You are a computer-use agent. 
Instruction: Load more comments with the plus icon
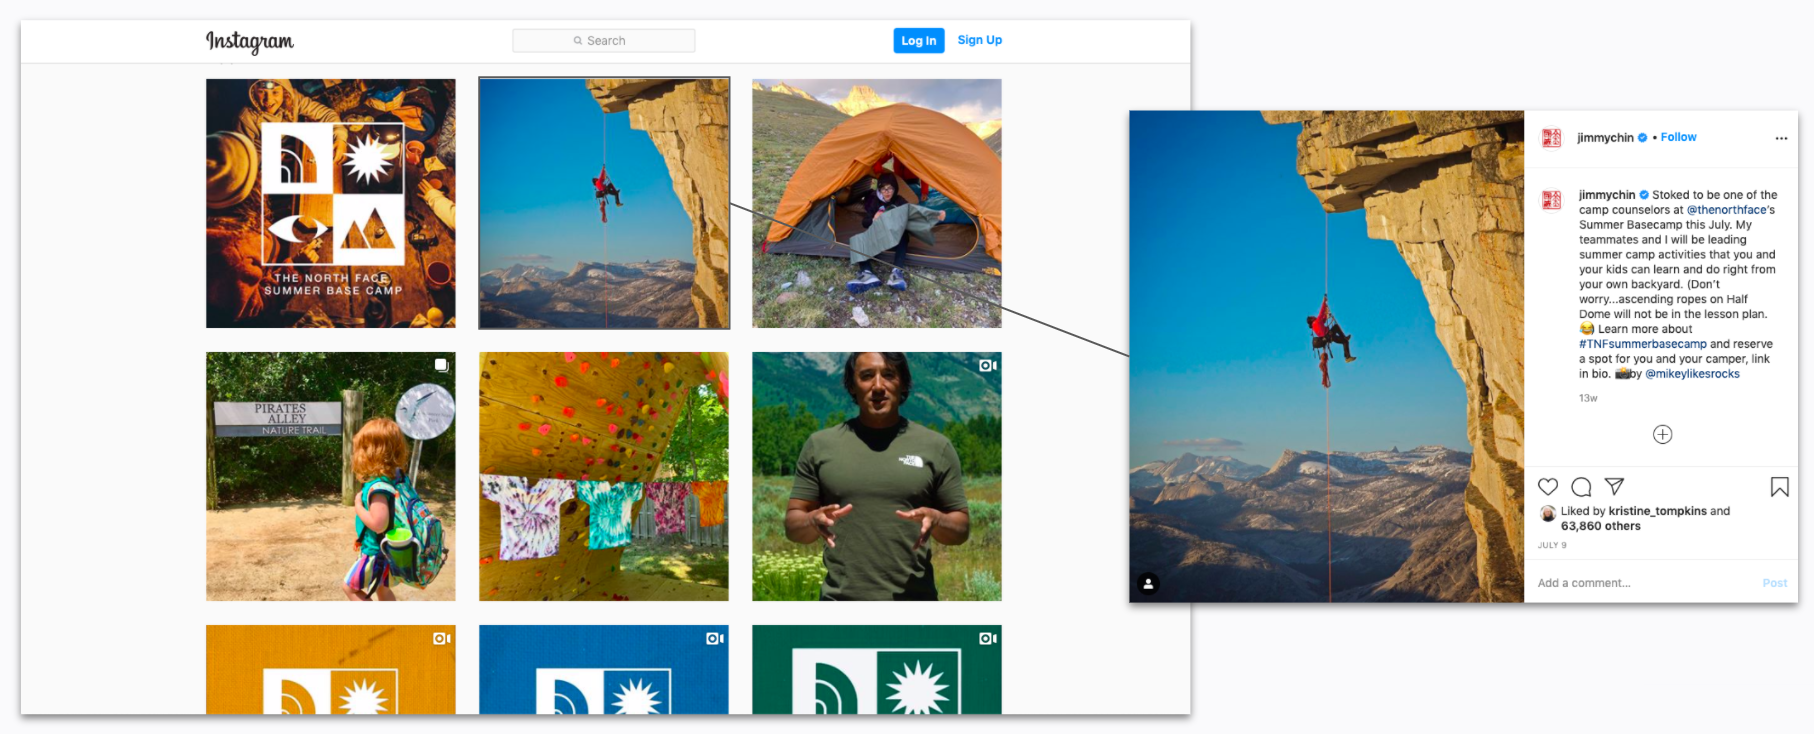(1662, 434)
